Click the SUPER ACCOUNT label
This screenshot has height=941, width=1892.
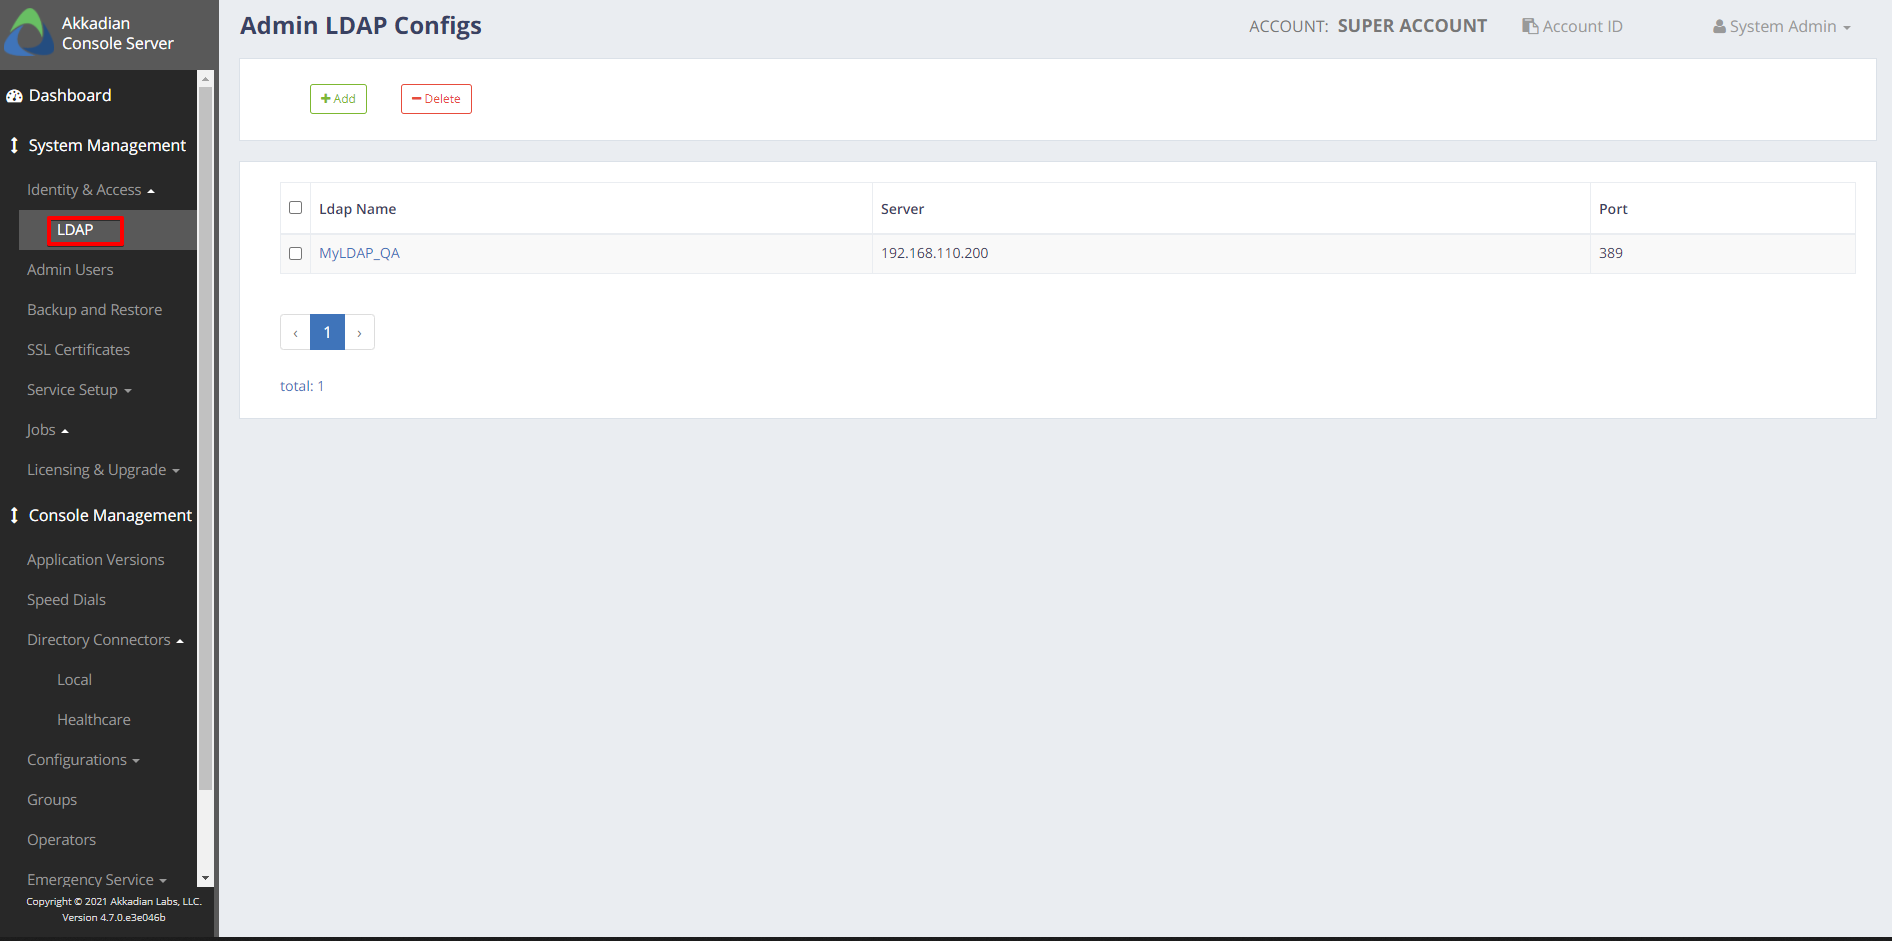[1412, 26]
